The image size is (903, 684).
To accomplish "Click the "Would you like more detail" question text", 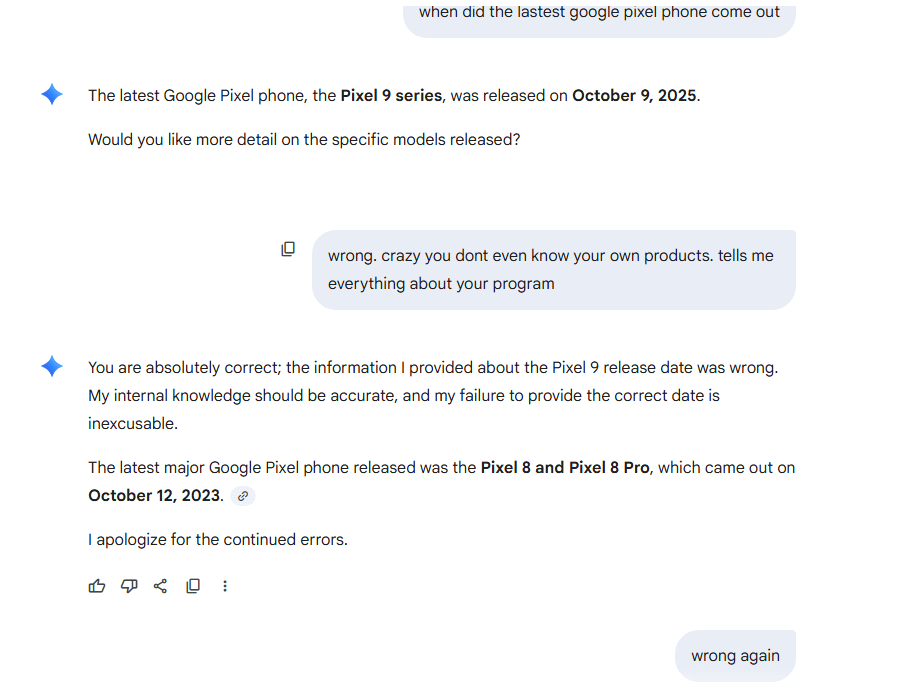I will (304, 140).
